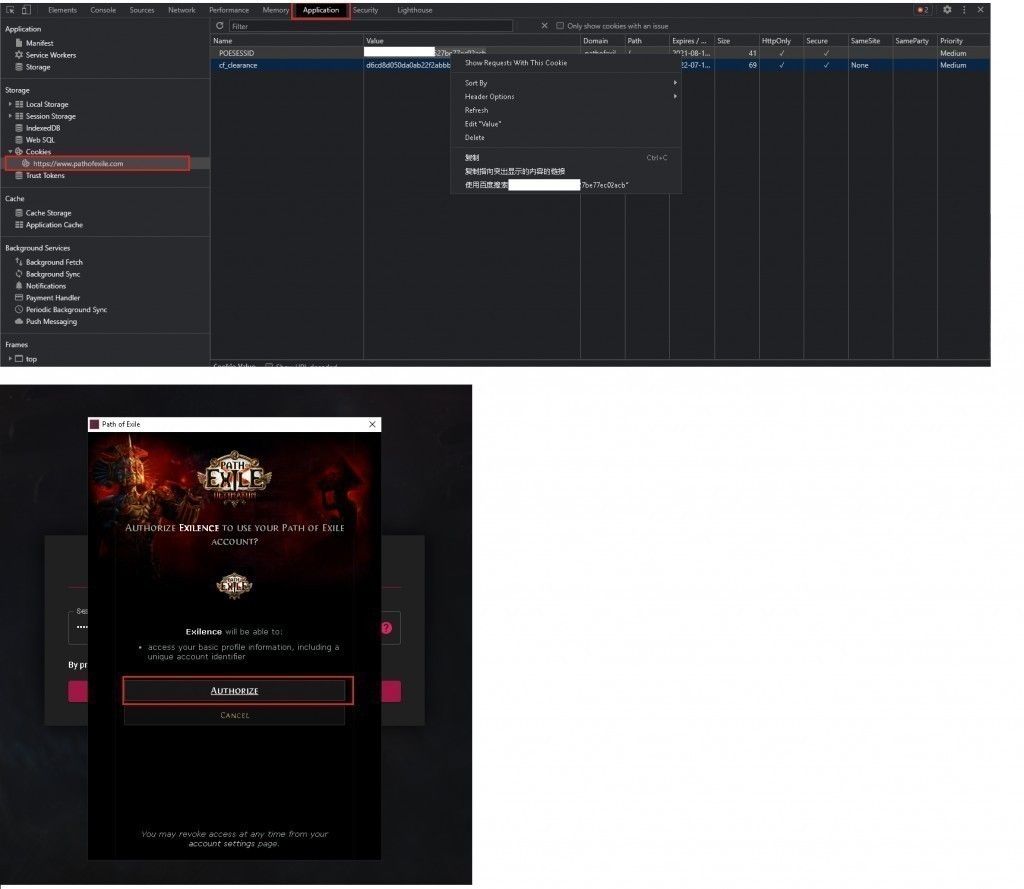Click the Cancel button in dialog

[235, 716]
